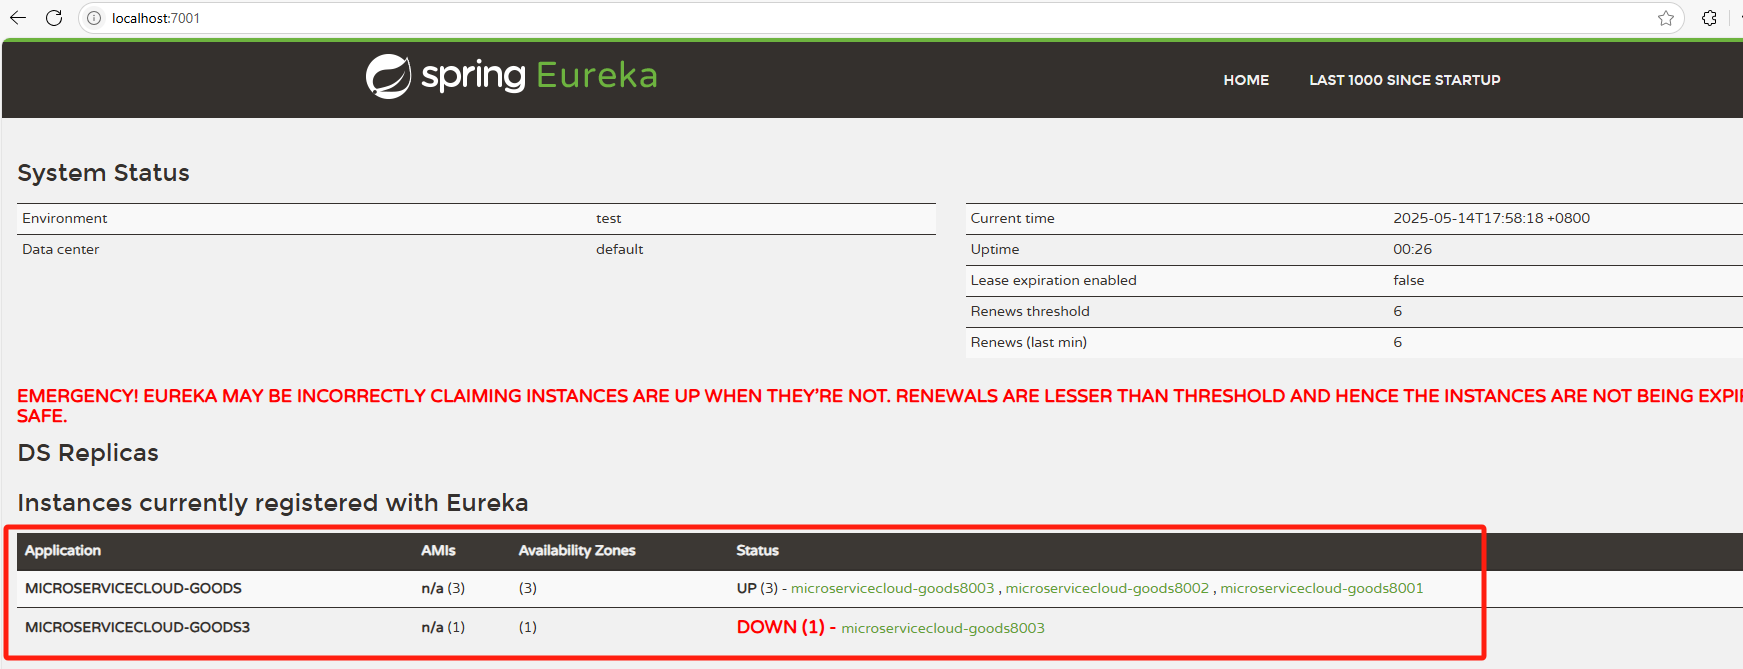Click the Lease expiration enabled value 'false'
1743x669 pixels.
(x=1408, y=280)
